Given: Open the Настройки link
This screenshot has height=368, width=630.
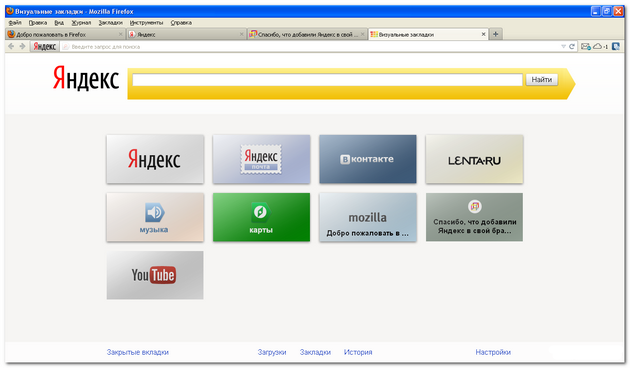Looking at the screenshot, I should 493,352.
